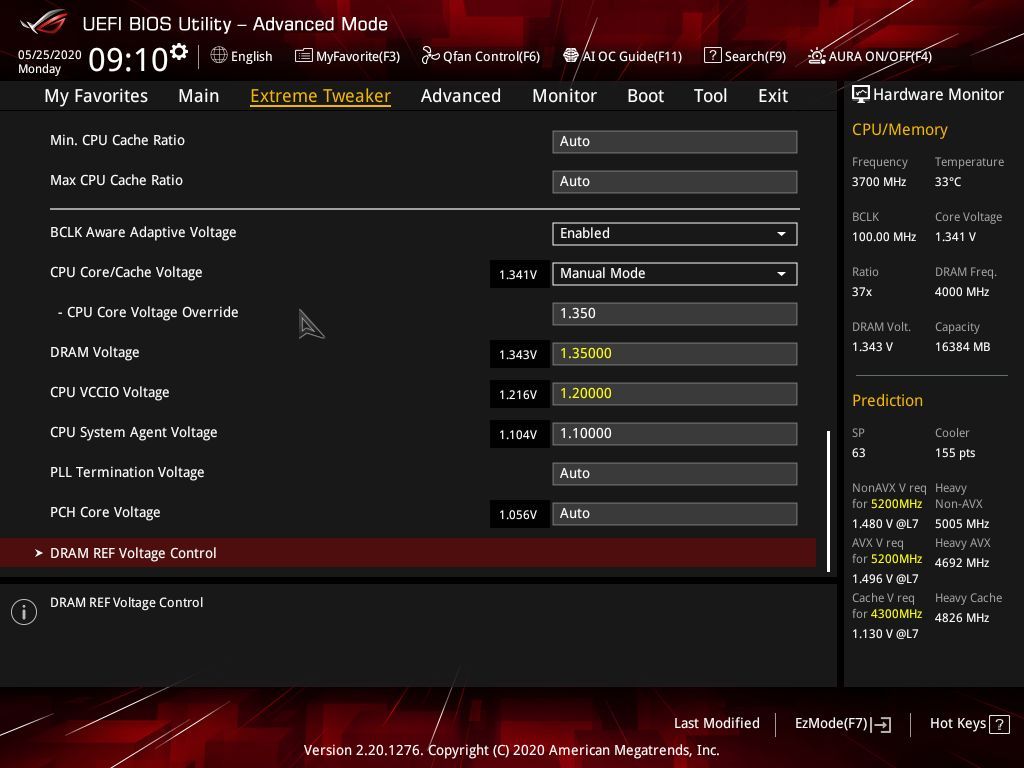Open the My Favorites tab
Screen dimensions: 1024x768
point(96,96)
